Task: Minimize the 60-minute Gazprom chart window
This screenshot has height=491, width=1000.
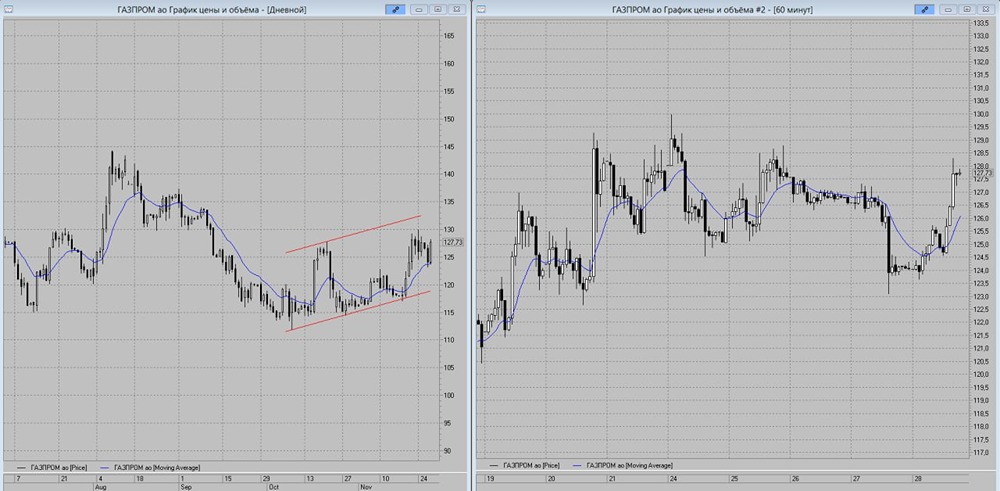Action: 949,10
